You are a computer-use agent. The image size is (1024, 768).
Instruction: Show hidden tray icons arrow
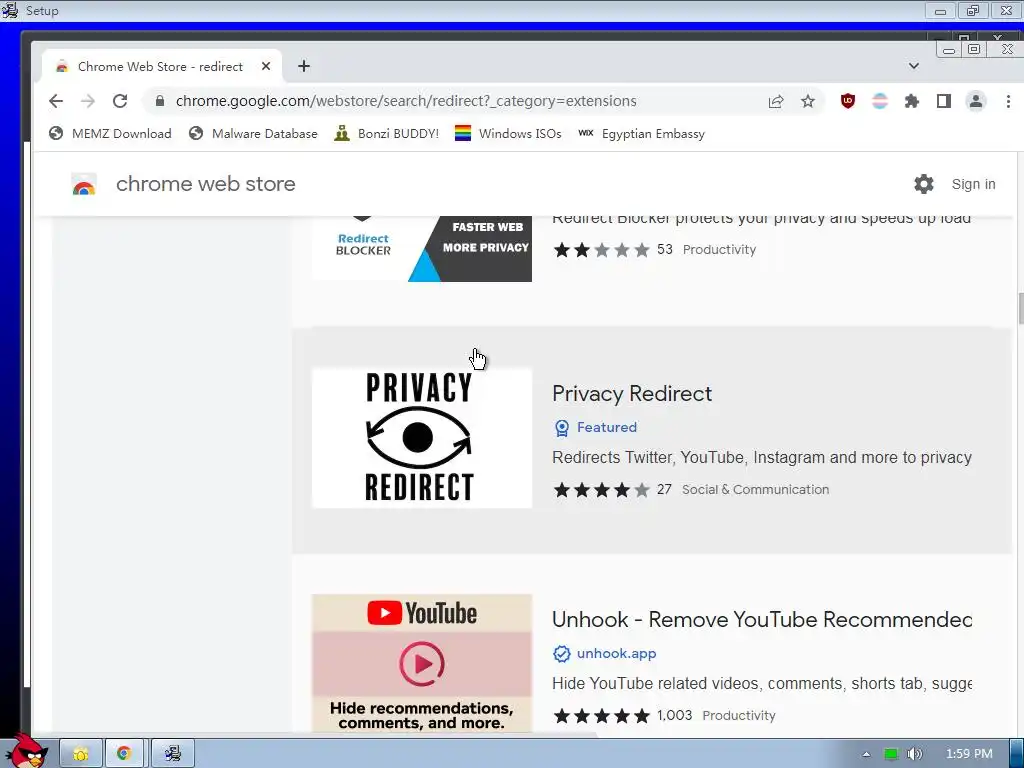(866, 754)
